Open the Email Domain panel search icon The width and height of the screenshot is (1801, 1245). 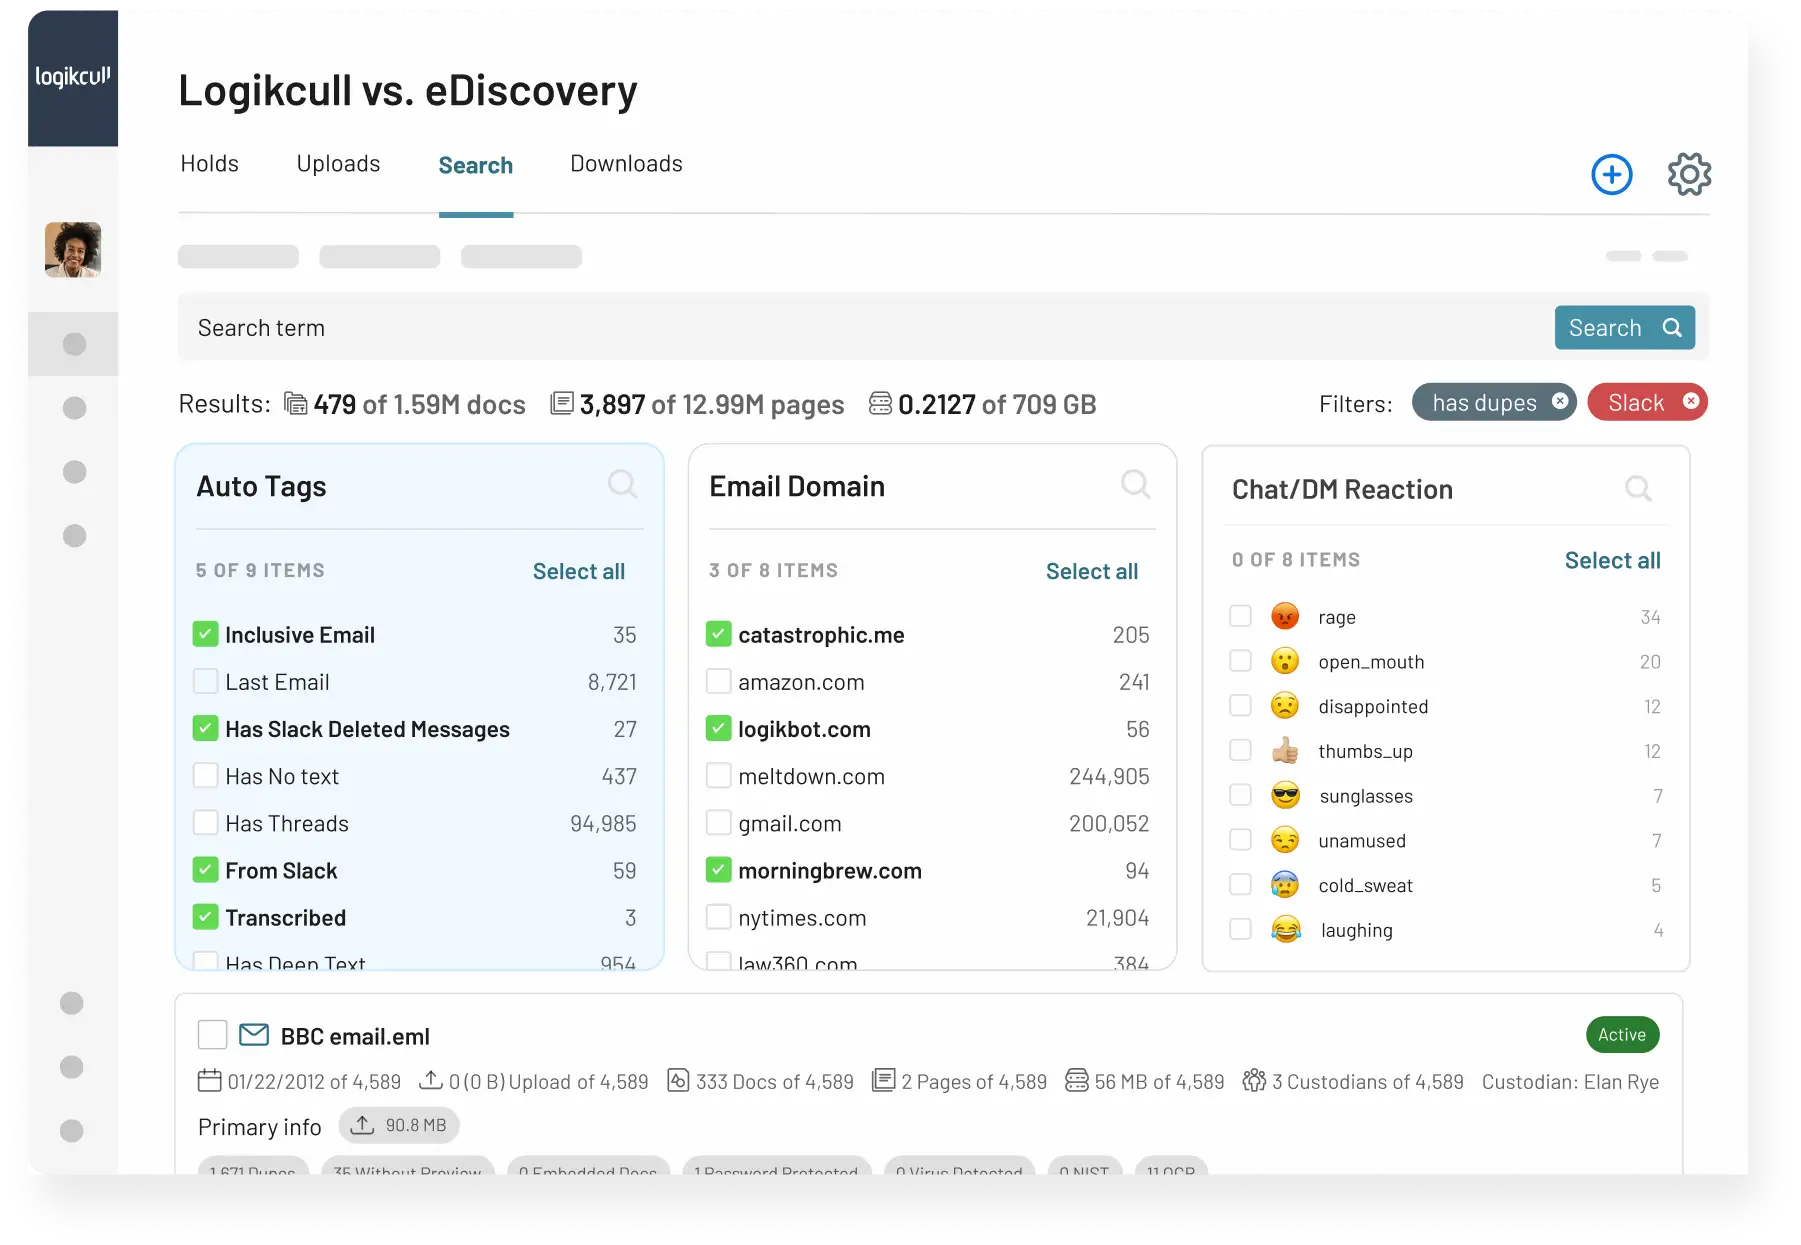coord(1135,485)
